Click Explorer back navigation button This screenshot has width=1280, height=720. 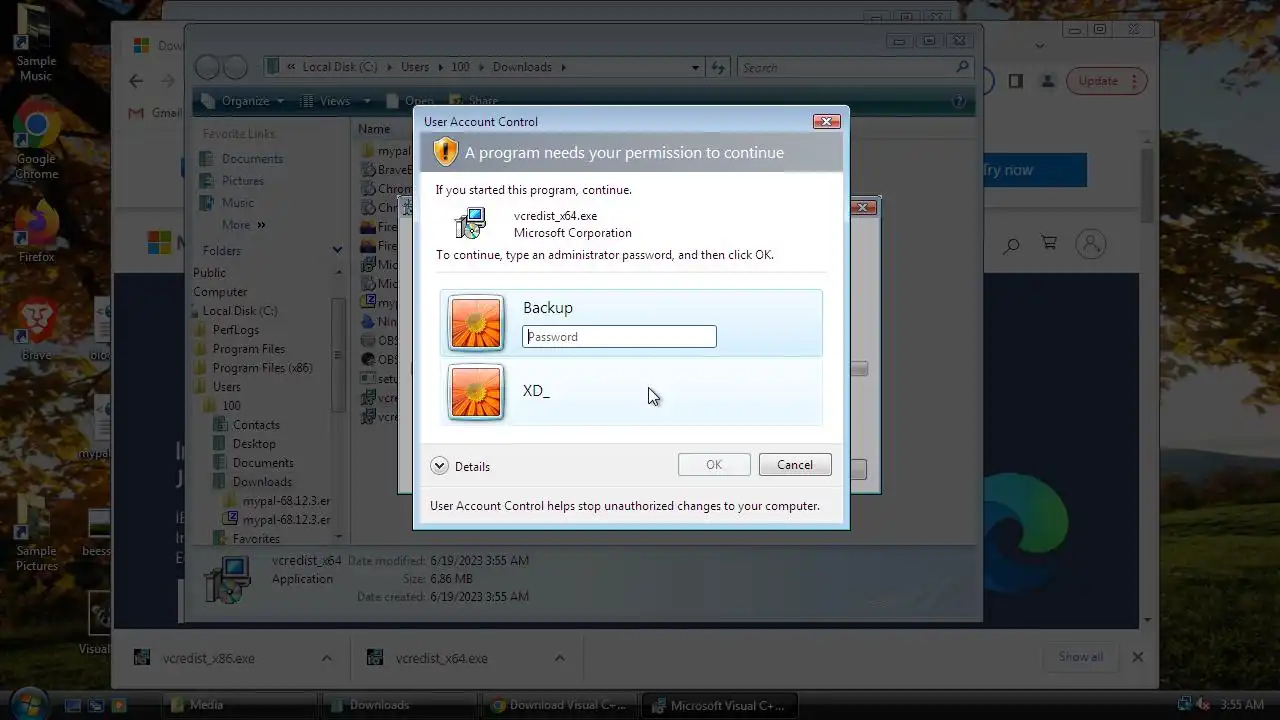point(207,68)
